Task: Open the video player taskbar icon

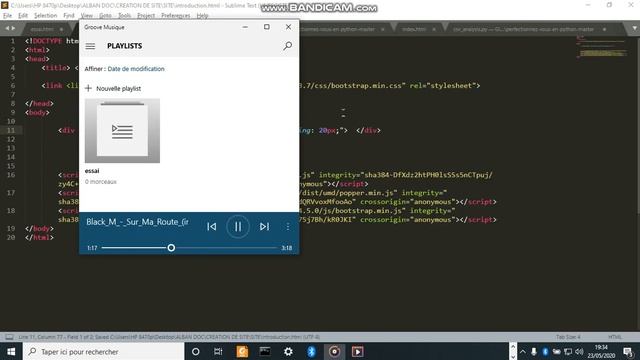Action: click(x=358, y=351)
